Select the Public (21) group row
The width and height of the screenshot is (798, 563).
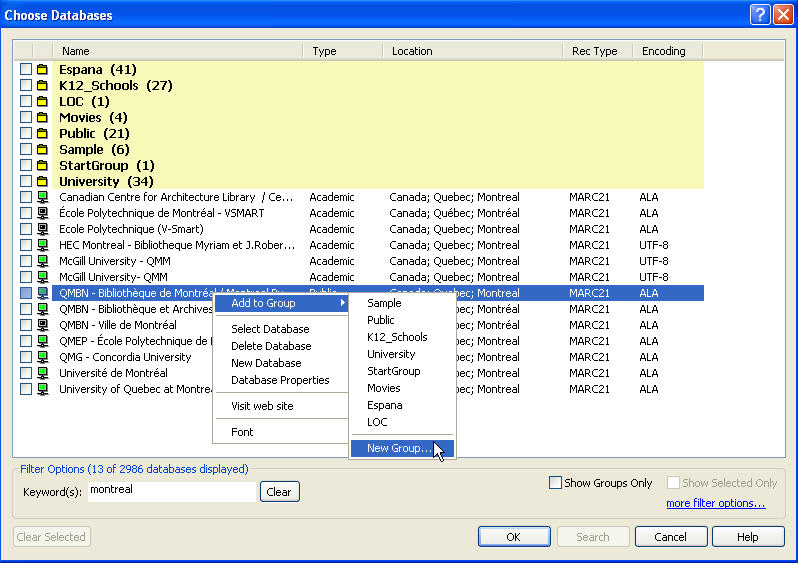pyautogui.click(x=378, y=133)
